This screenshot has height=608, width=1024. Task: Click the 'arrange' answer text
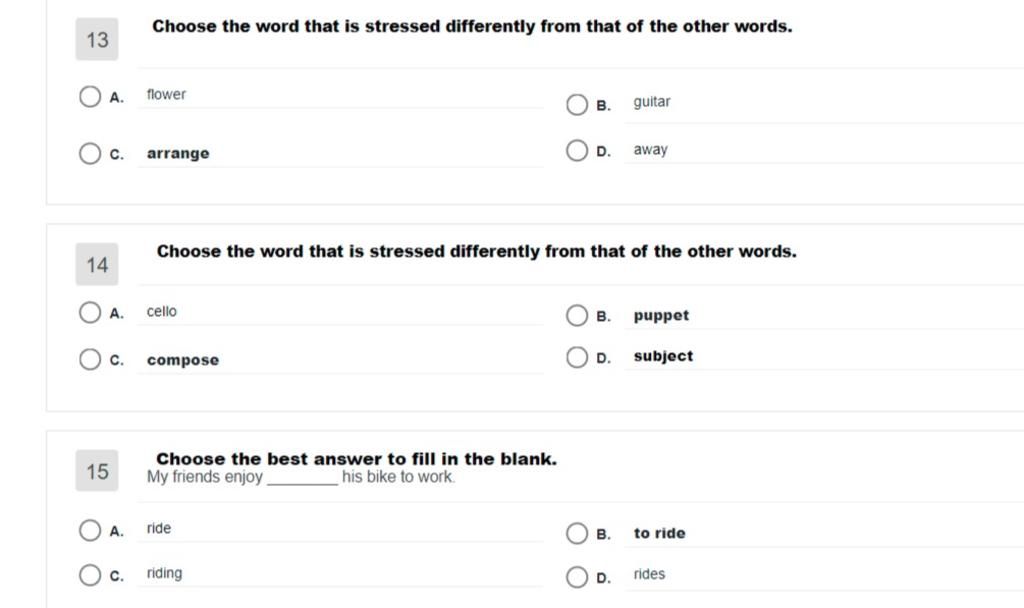[x=178, y=153]
